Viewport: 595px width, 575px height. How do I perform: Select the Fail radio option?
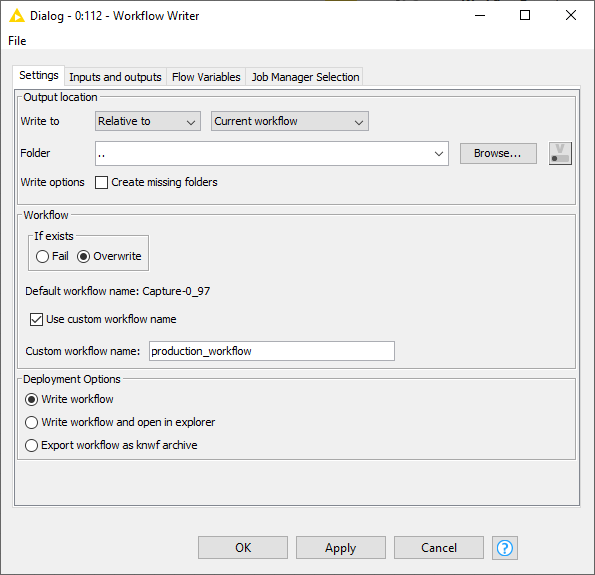click(42, 257)
